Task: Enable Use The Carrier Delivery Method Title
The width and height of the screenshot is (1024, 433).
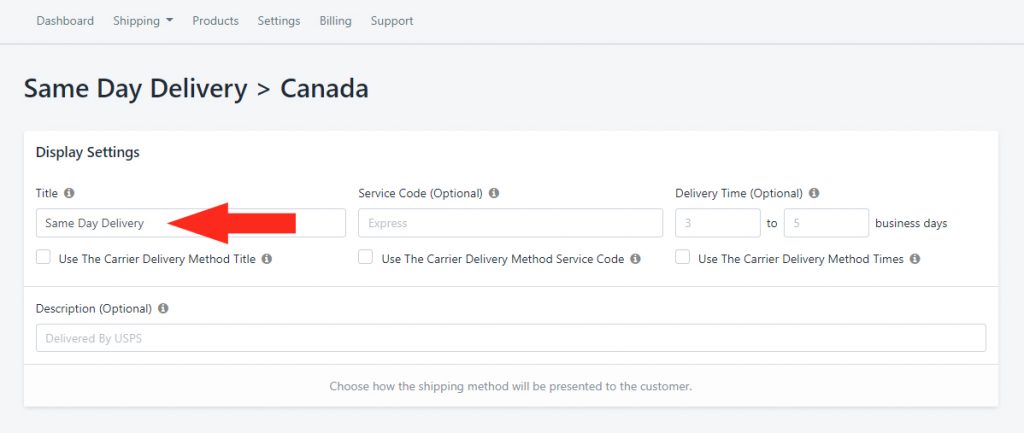Action: click(43, 257)
